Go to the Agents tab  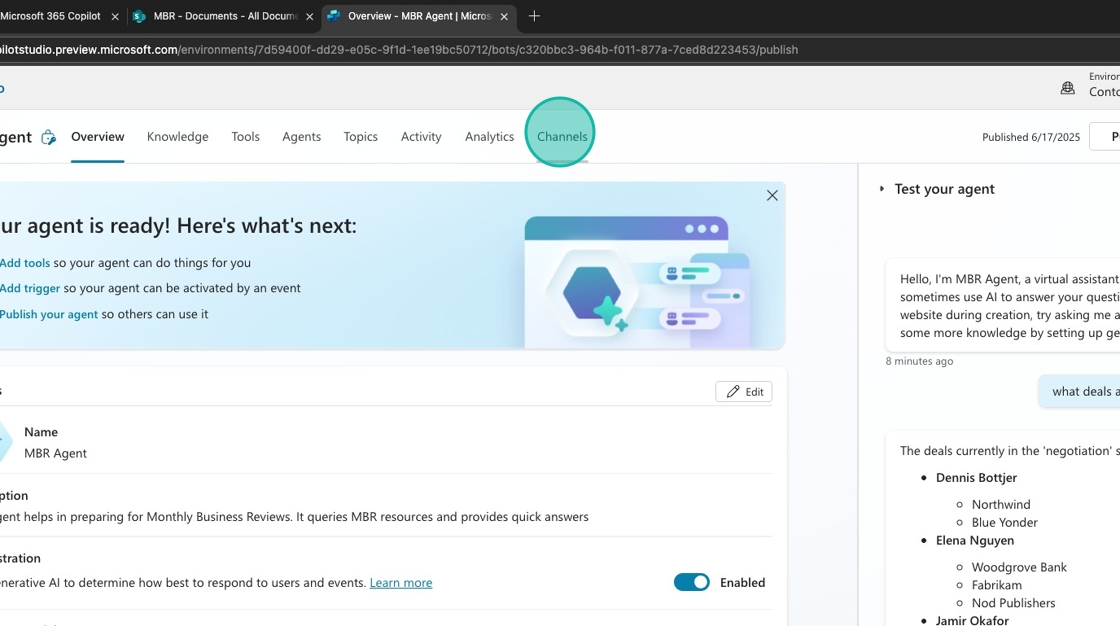click(x=301, y=136)
